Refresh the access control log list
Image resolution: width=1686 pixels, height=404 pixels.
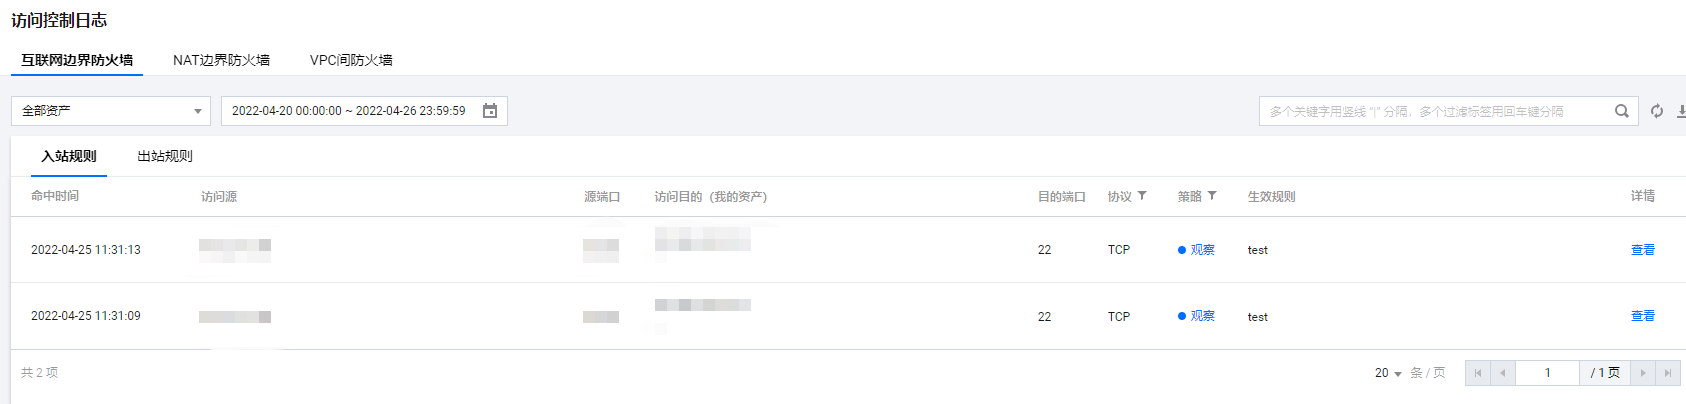1657,111
